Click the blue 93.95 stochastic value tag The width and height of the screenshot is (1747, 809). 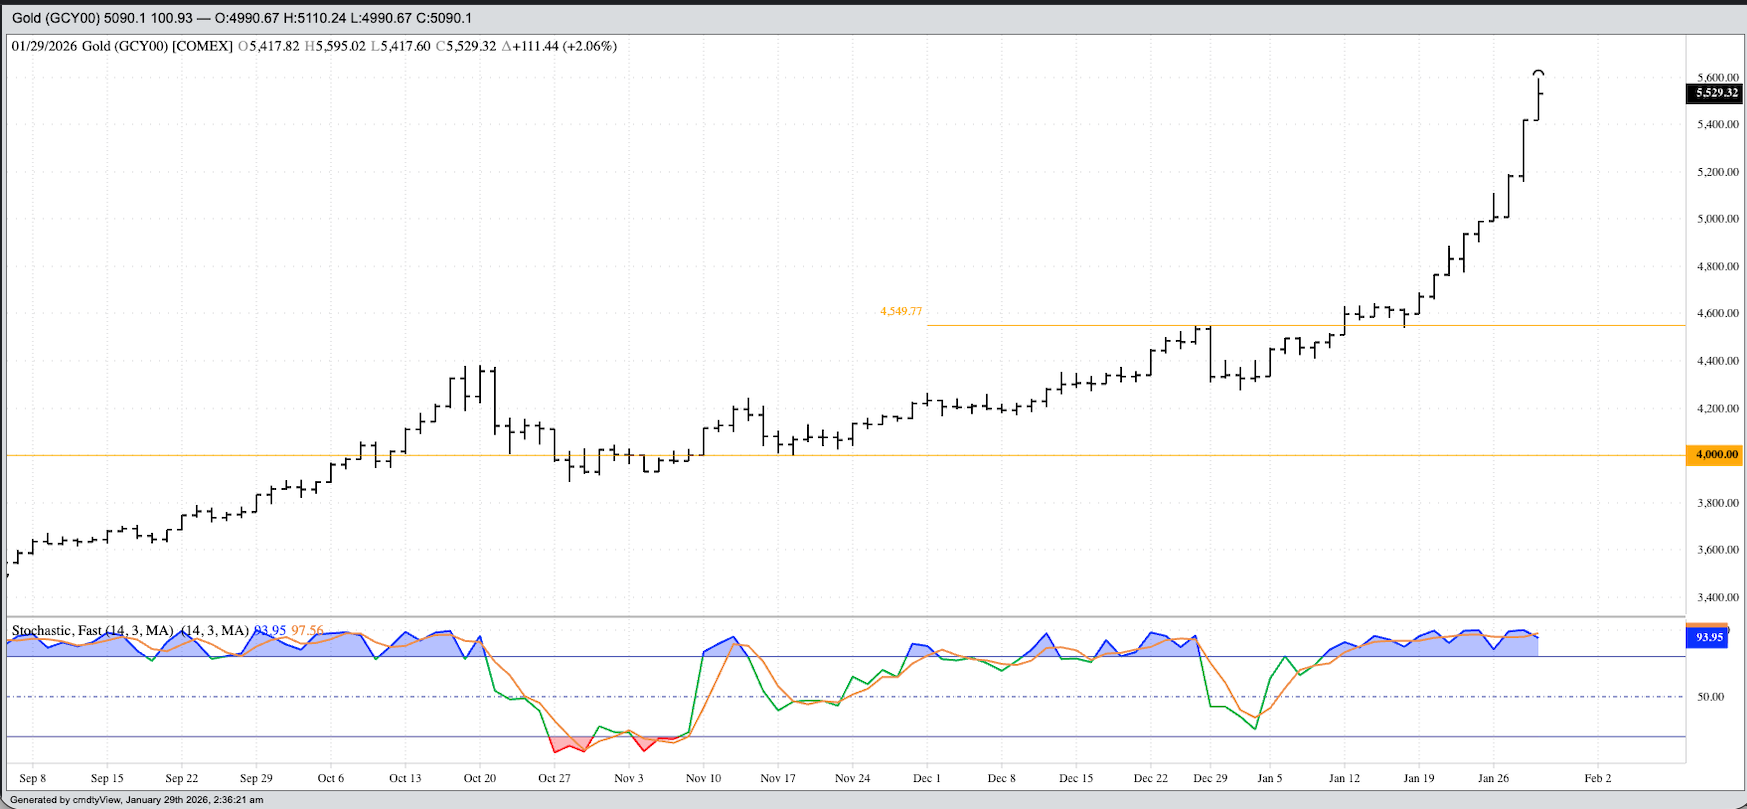pos(1708,637)
